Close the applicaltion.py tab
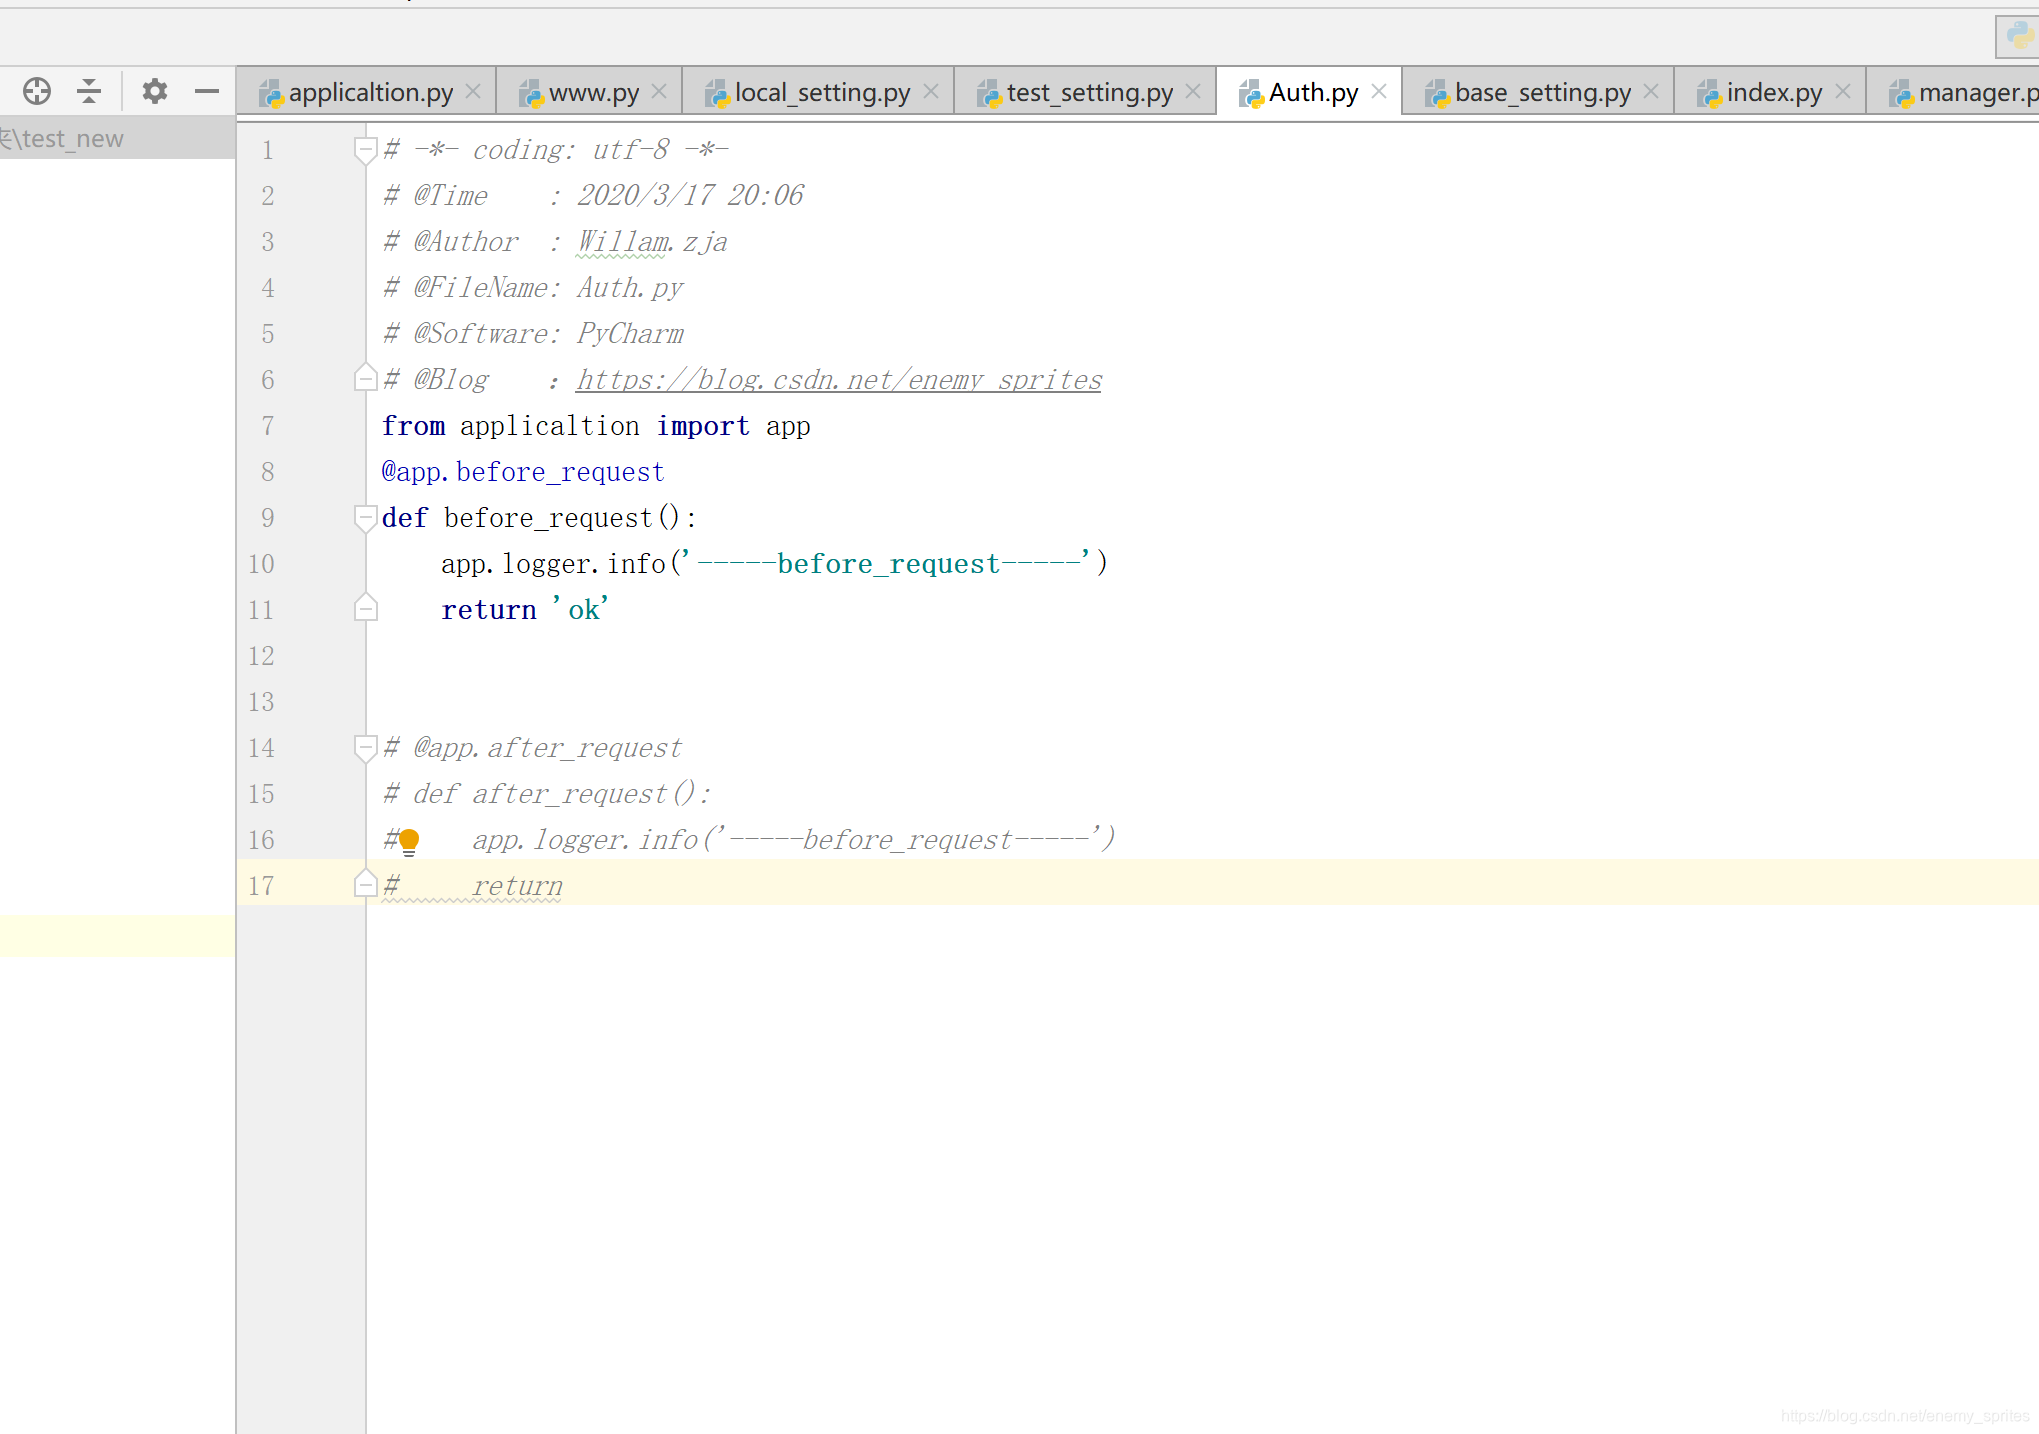The width and height of the screenshot is (2039, 1434). [x=474, y=92]
